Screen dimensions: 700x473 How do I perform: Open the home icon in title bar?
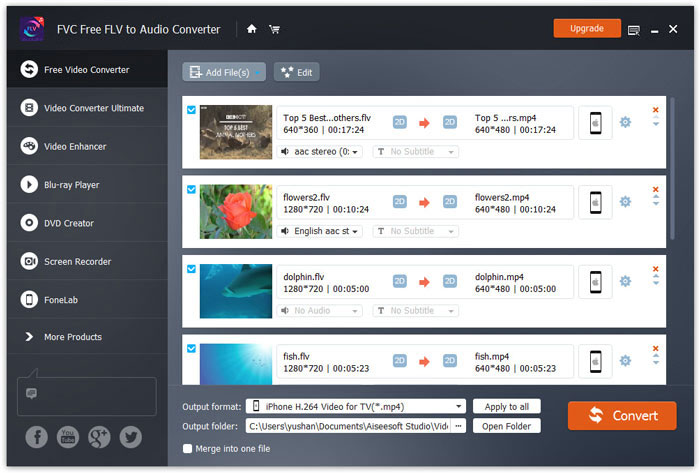[252, 29]
